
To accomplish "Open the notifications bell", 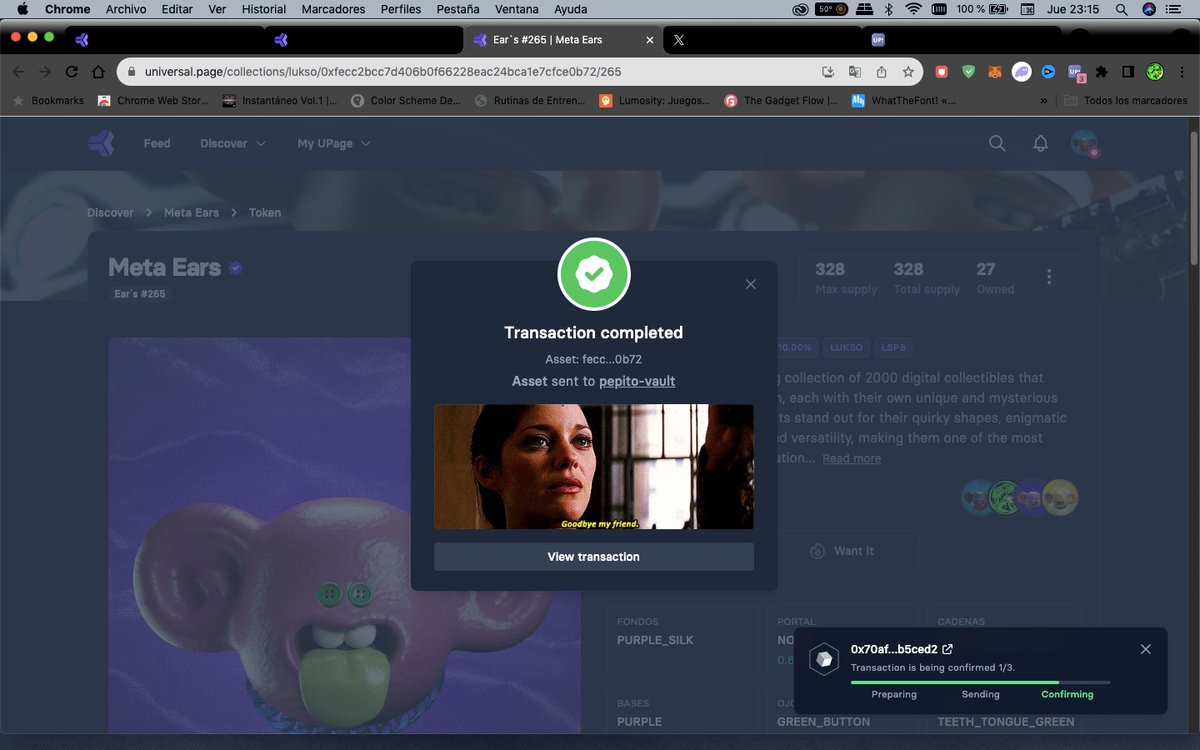I will (x=1041, y=143).
